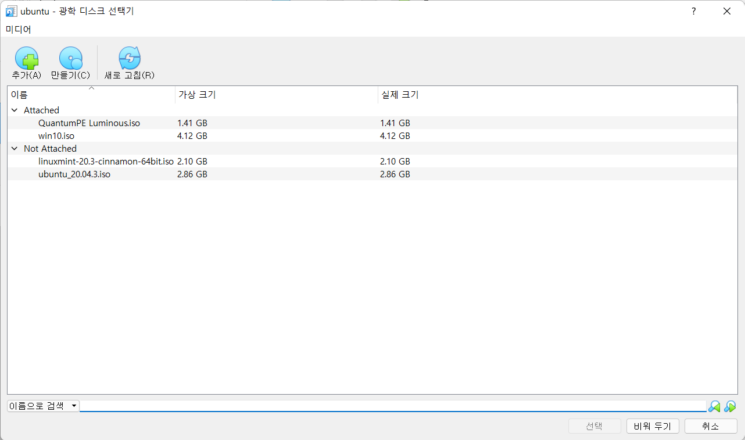Collapse the Not Attached group
This screenshot has height=440, width=745.
click(14, 148)
